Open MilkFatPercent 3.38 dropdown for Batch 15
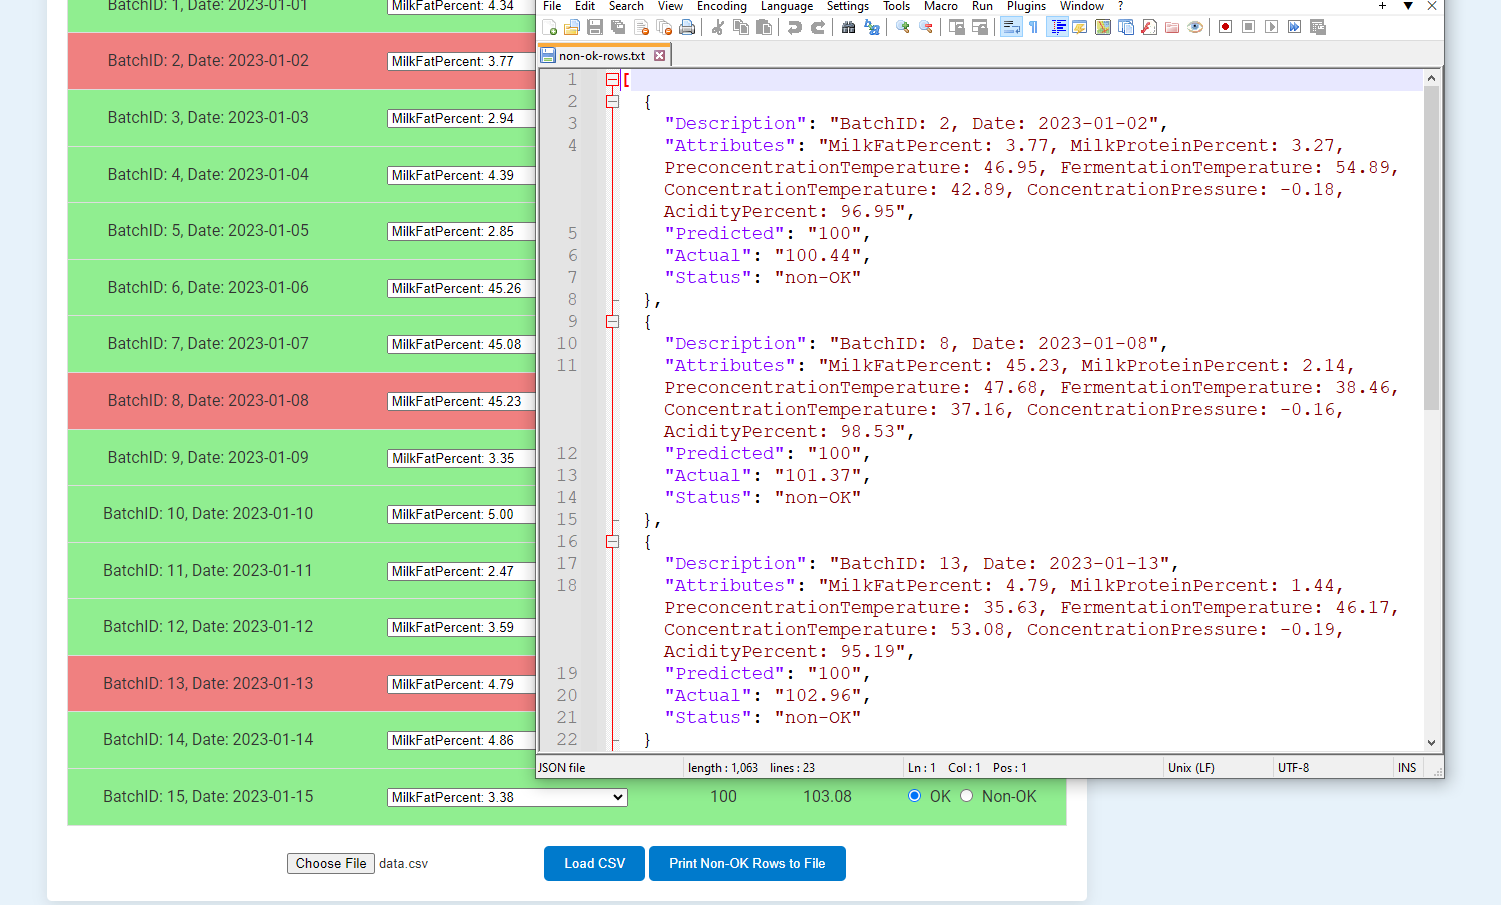 point(507,797)
